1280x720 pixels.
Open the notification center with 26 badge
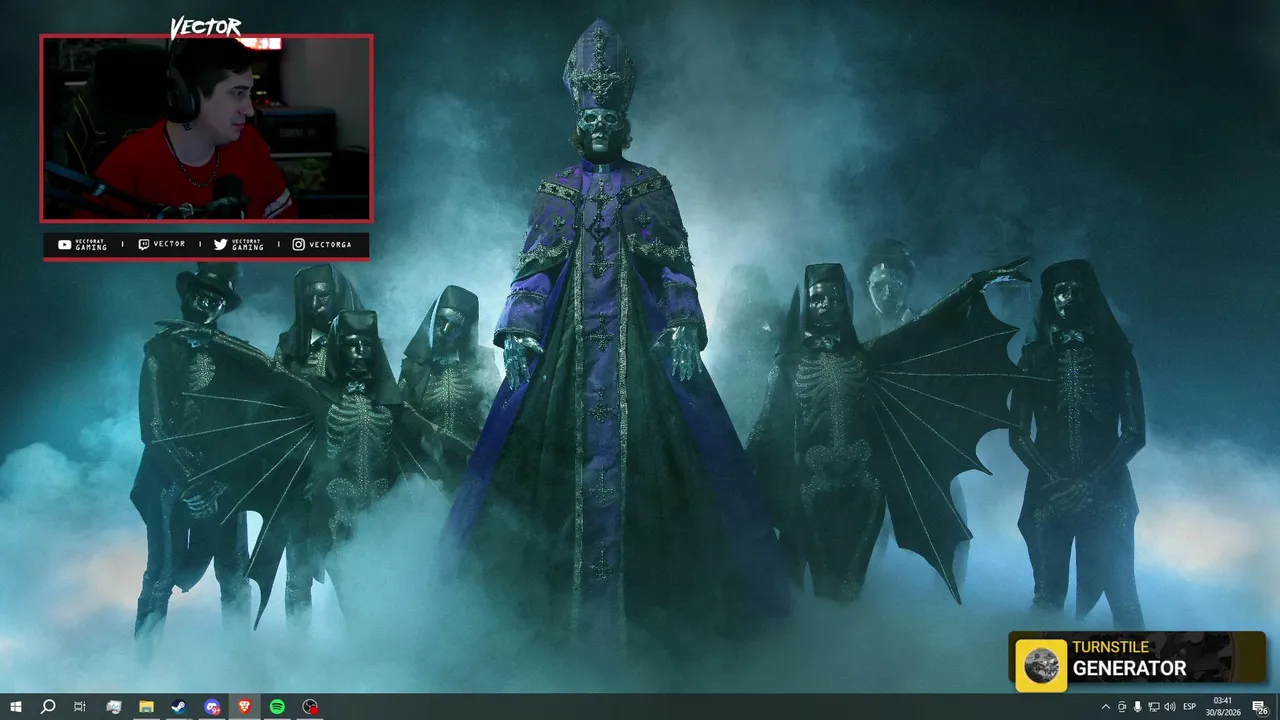point(1260,707)
